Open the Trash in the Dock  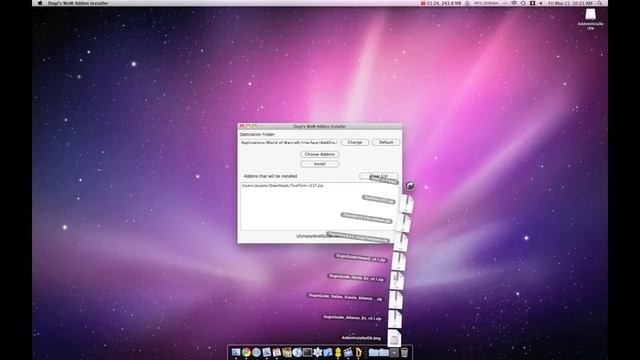coord(404,352)
